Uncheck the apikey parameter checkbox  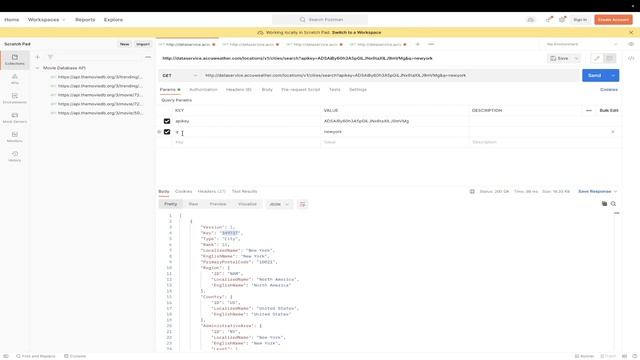[167, 121]
